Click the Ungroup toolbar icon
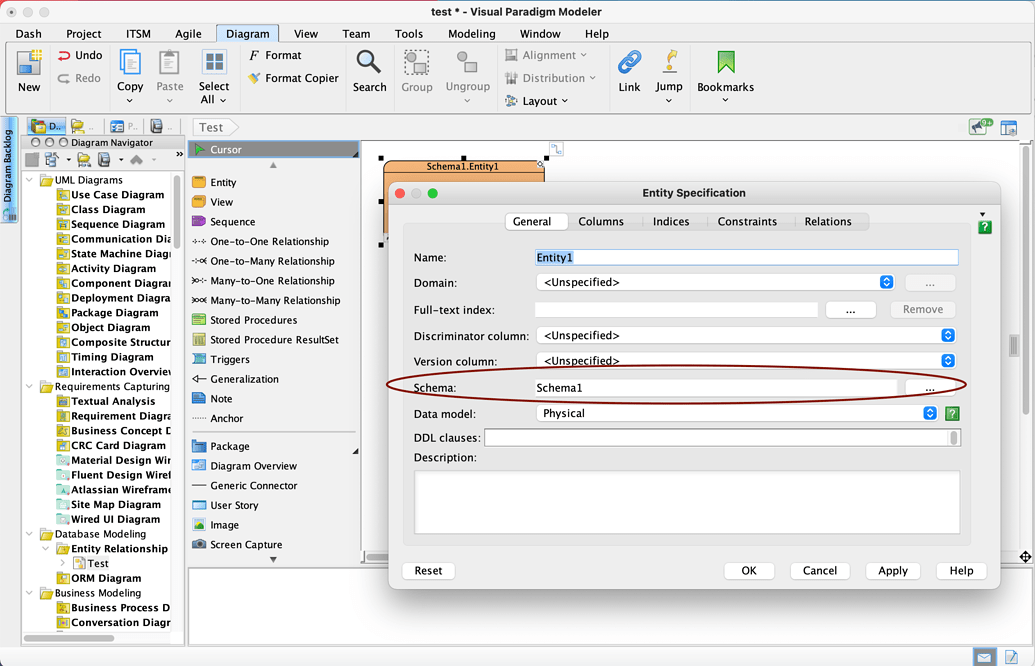The width and height of the screenshot is (1035, 666). 467,68
